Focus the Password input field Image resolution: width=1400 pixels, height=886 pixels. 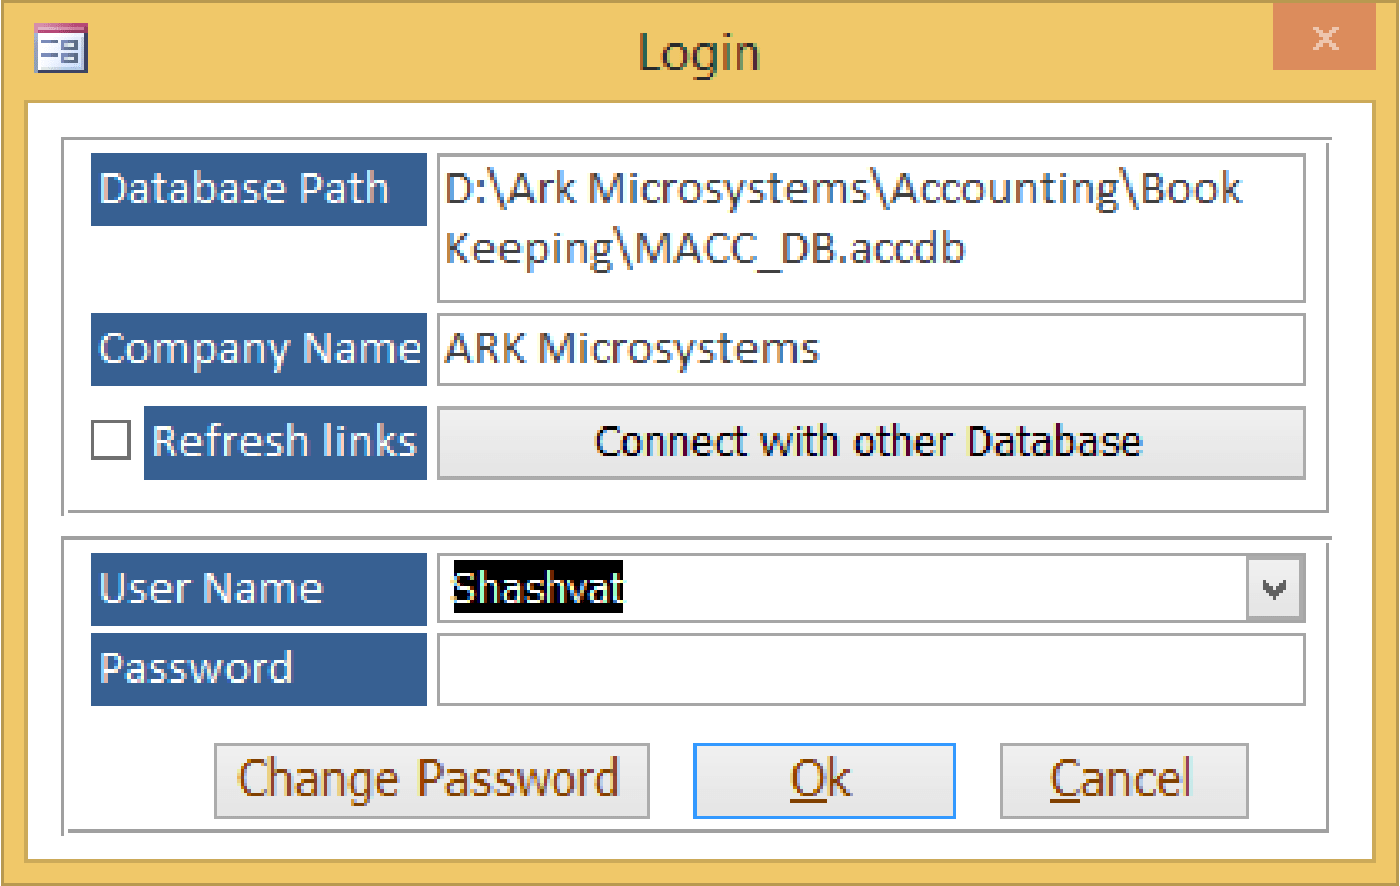871,669
